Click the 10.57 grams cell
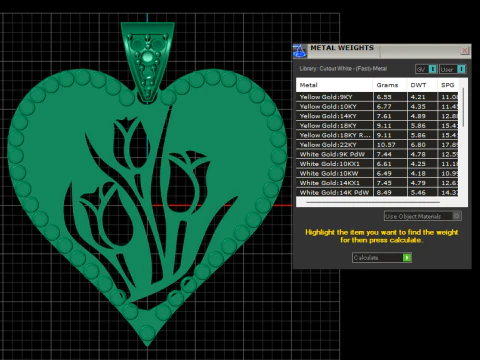Screen dimensions: 480x360 coord(390,145)
